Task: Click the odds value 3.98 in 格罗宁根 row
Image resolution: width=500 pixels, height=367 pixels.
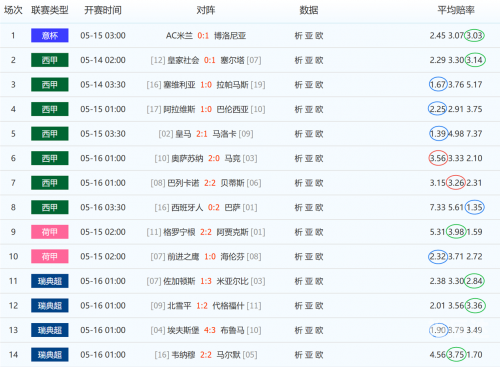Action: coord(456,232)
